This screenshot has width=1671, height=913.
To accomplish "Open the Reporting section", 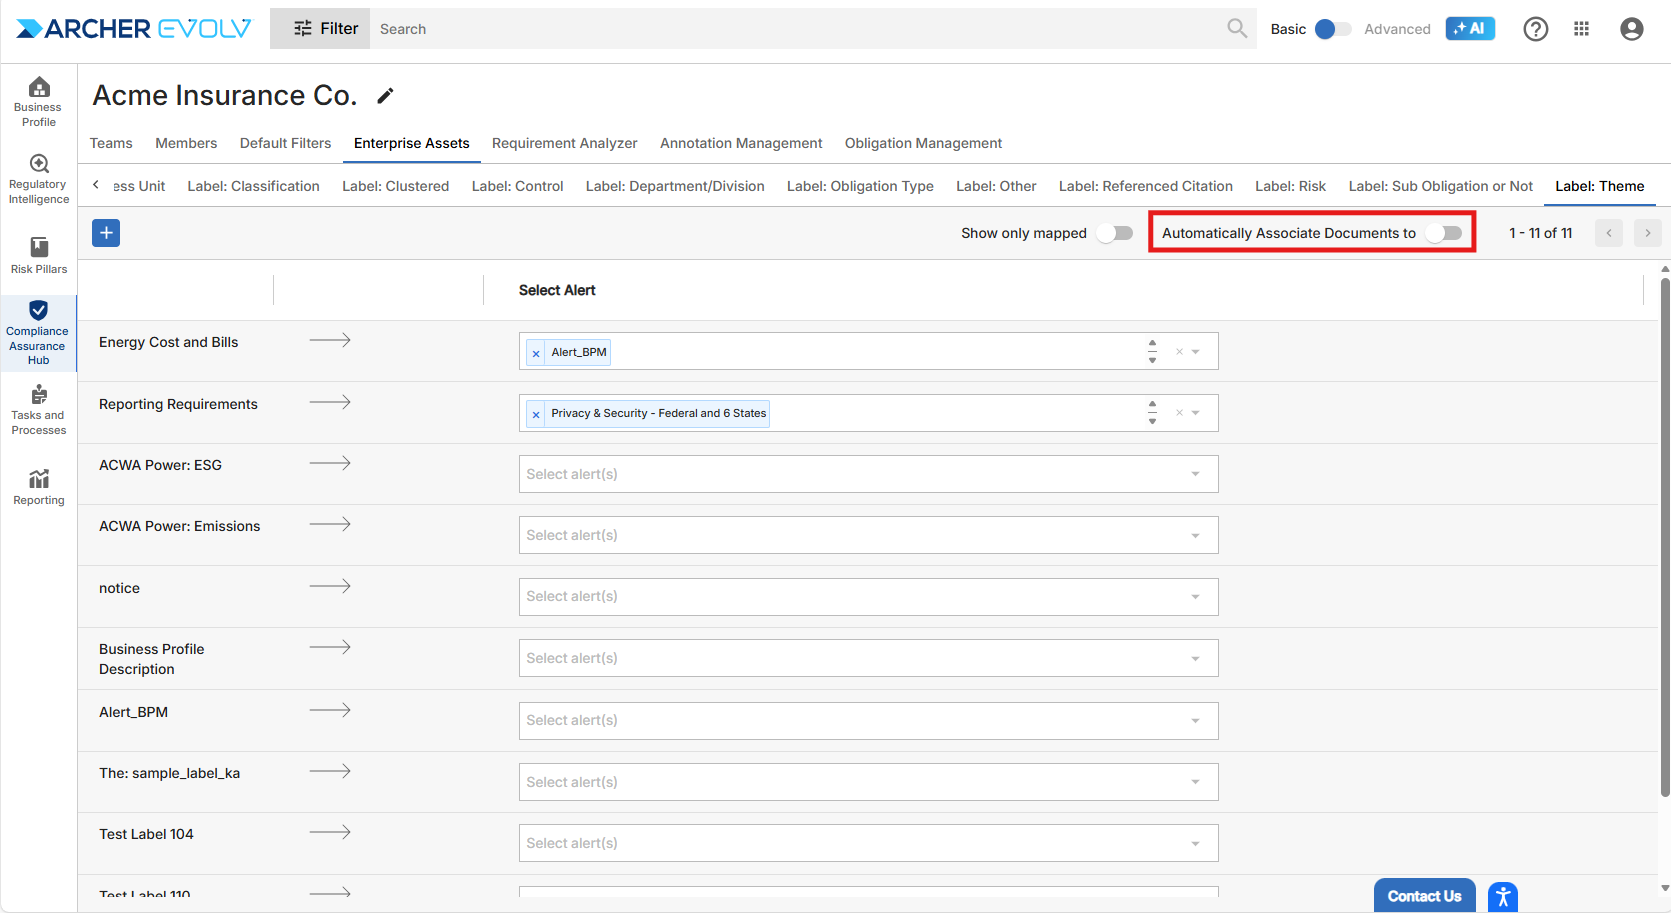I will [x=38, y=487].
